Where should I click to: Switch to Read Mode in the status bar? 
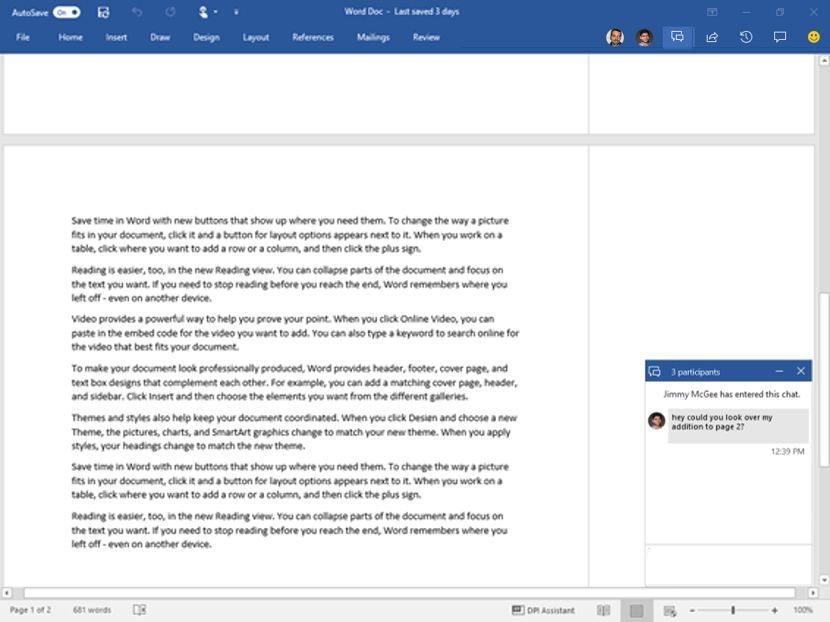(x=603, y=609)
